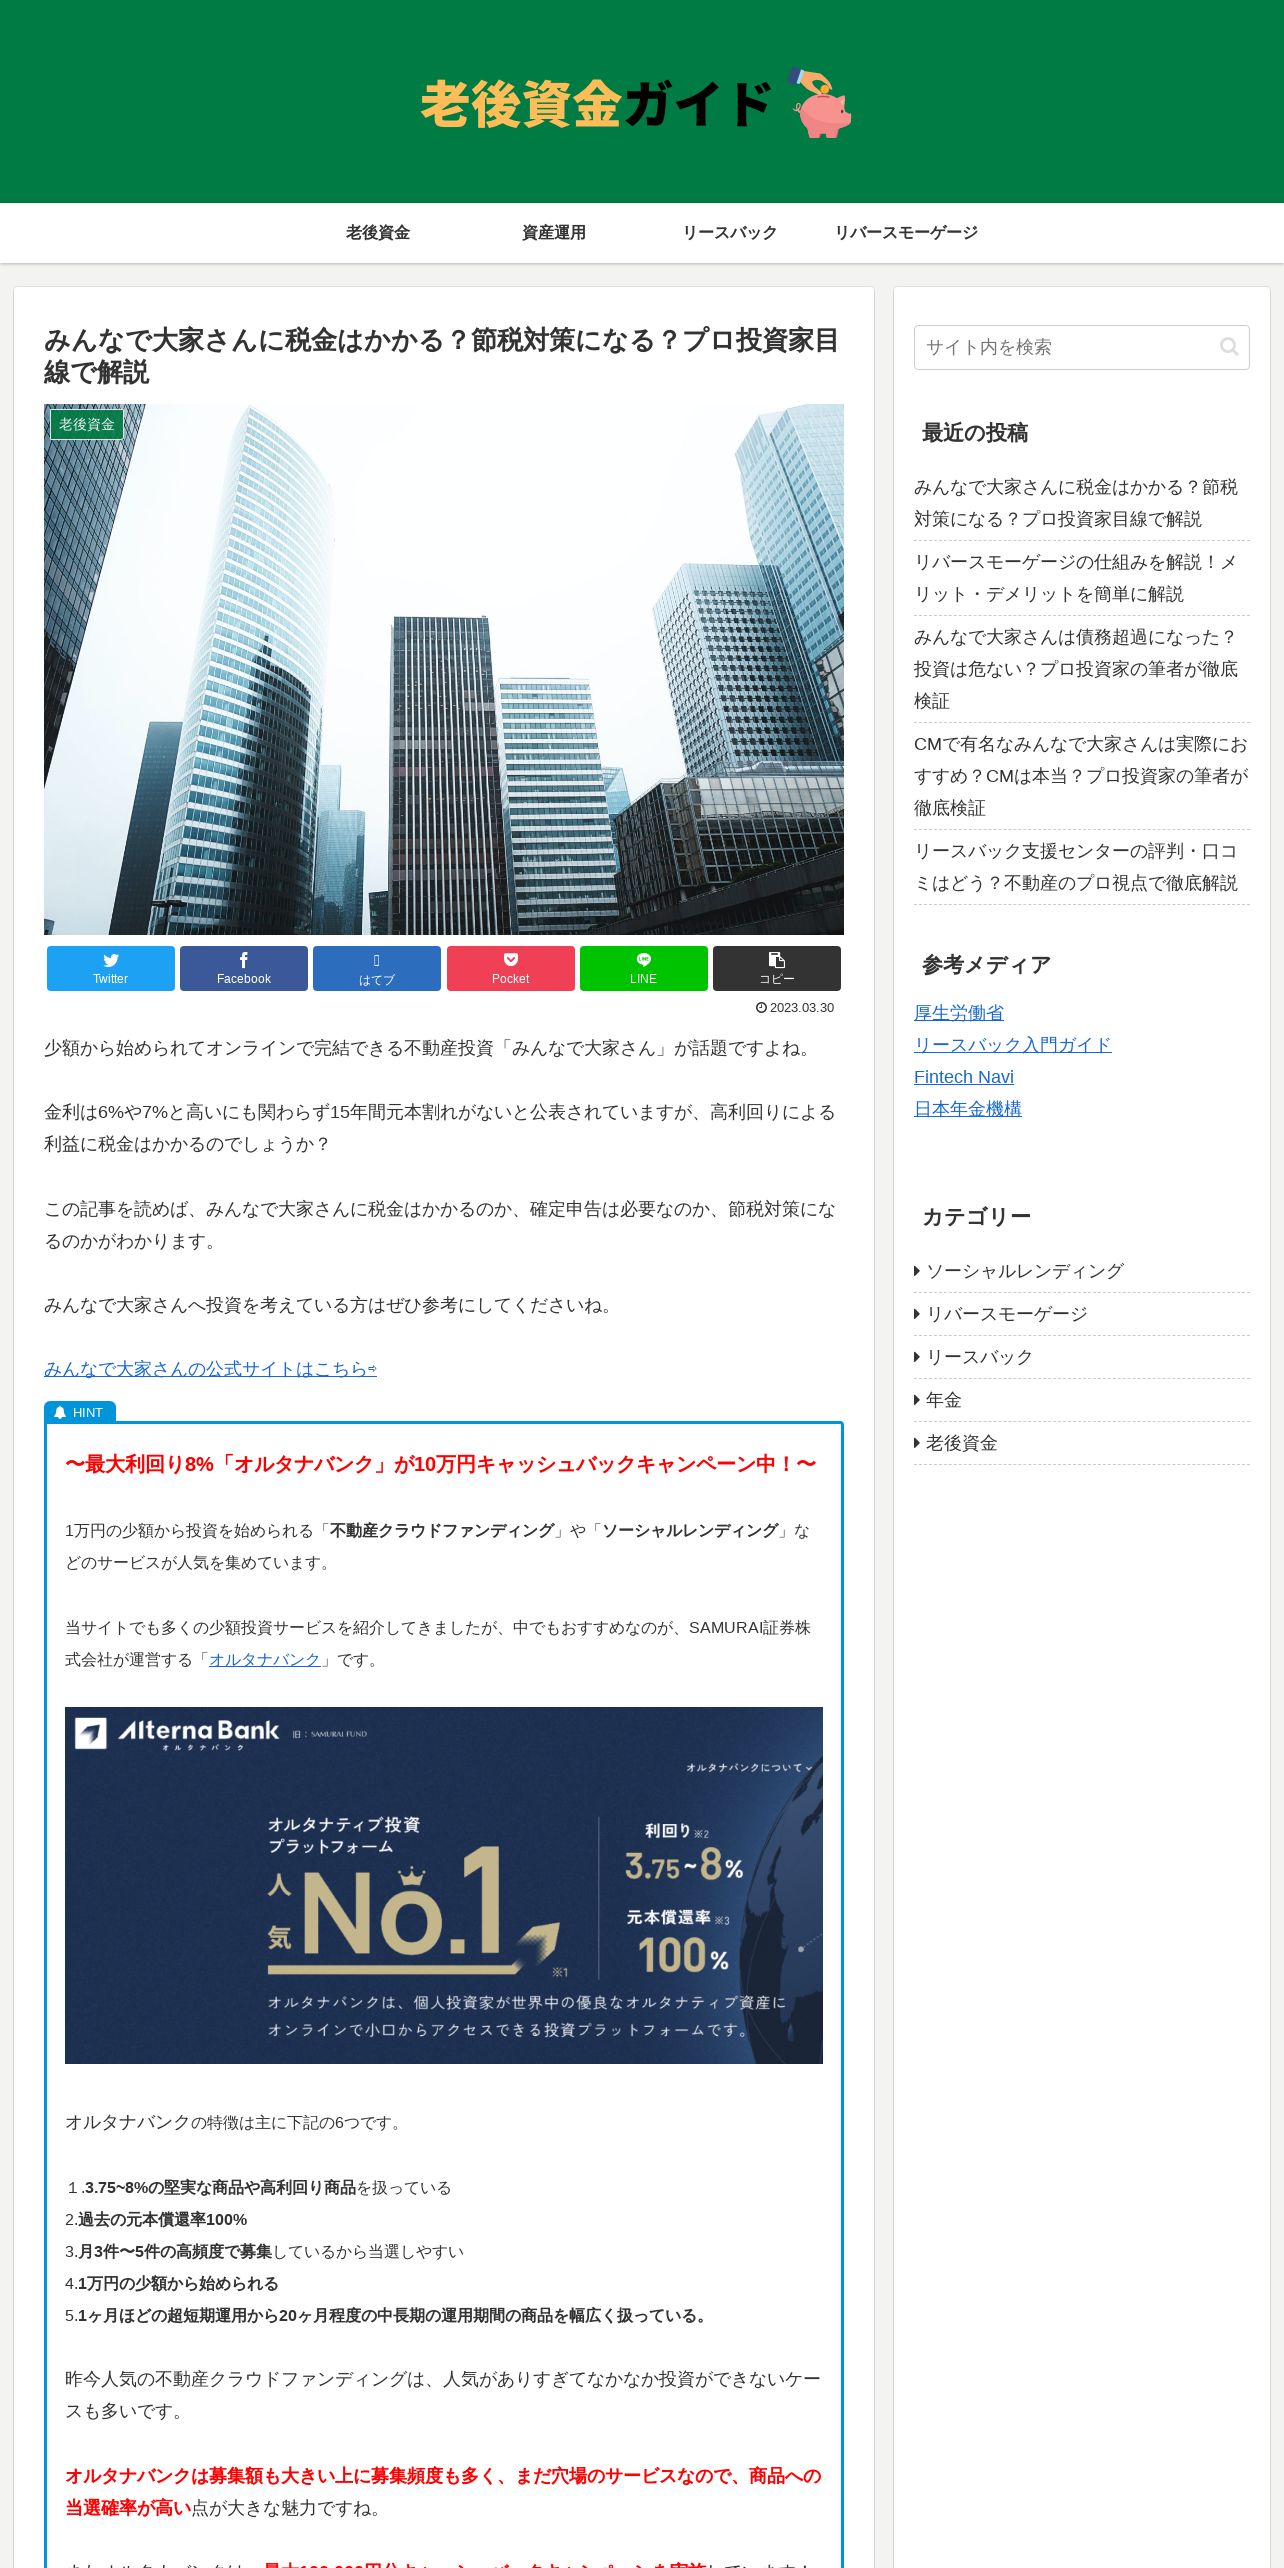Click the skyscraper featured image
Image resolution: width=1284 pixels, height=2568 pixels.
point(444,669)
